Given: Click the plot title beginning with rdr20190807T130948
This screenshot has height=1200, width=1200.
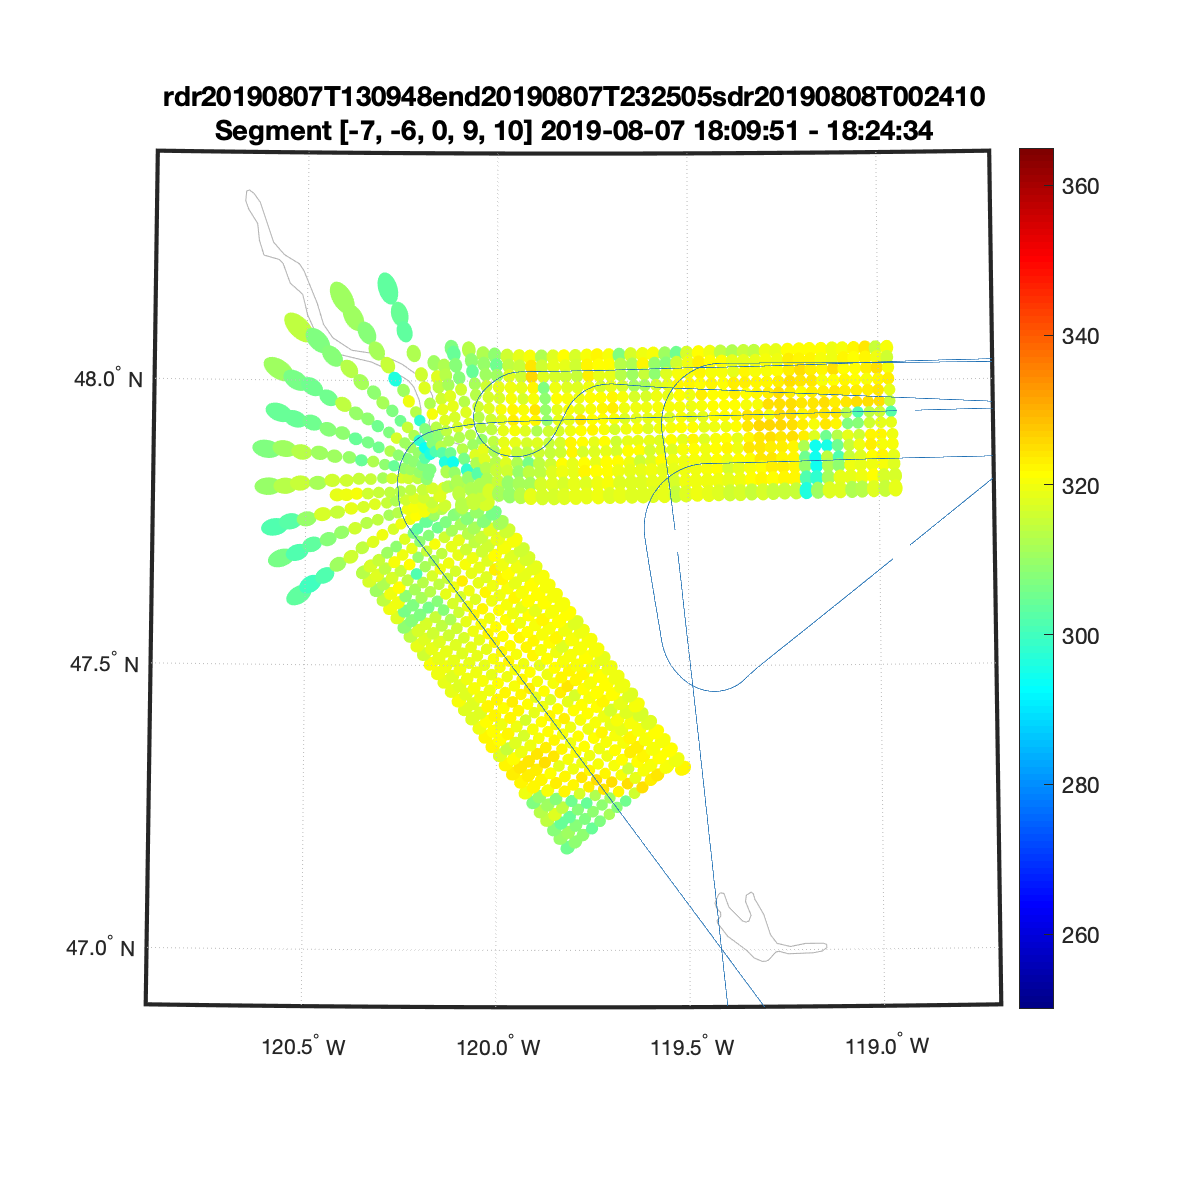Looking at the screenshot, I should pos(574,97).
